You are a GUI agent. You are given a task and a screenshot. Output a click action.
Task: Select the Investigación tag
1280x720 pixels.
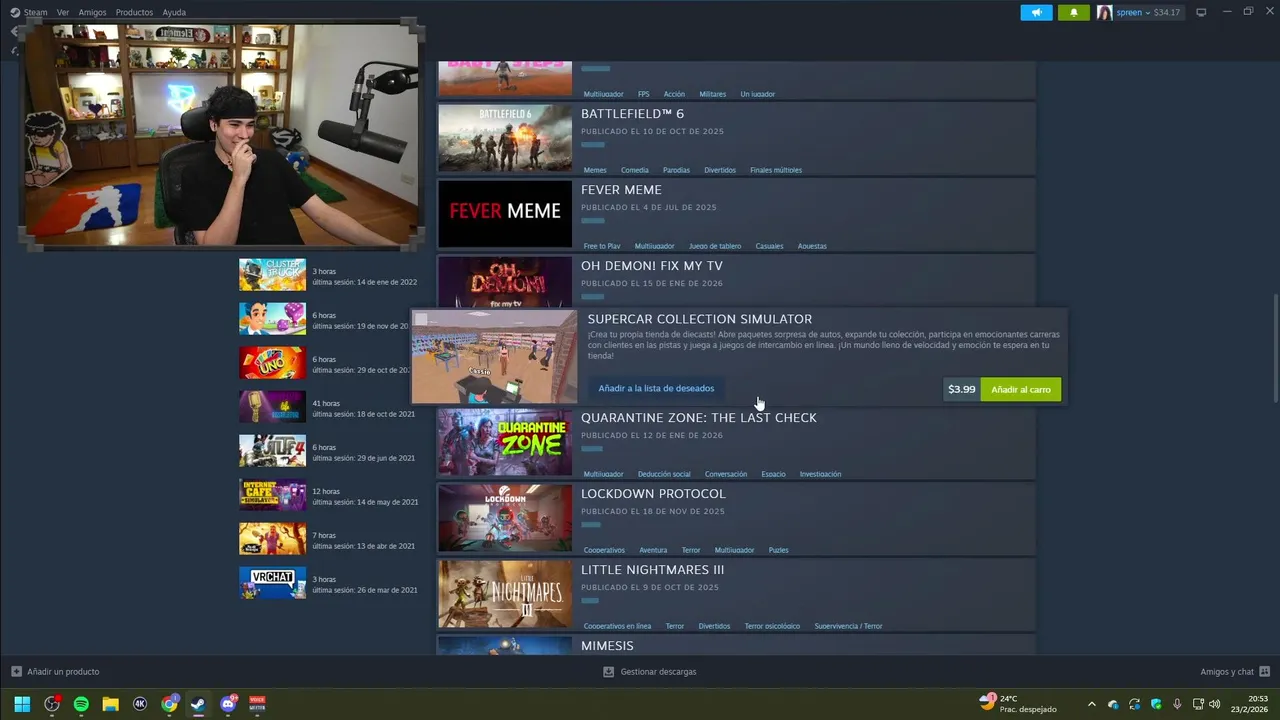(x=820, y=474)
